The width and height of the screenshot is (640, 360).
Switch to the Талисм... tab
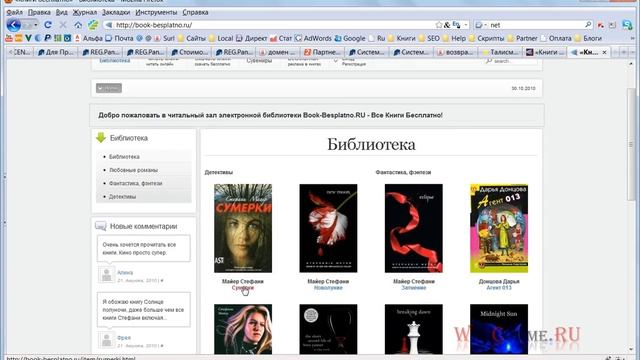click(500, 52)
